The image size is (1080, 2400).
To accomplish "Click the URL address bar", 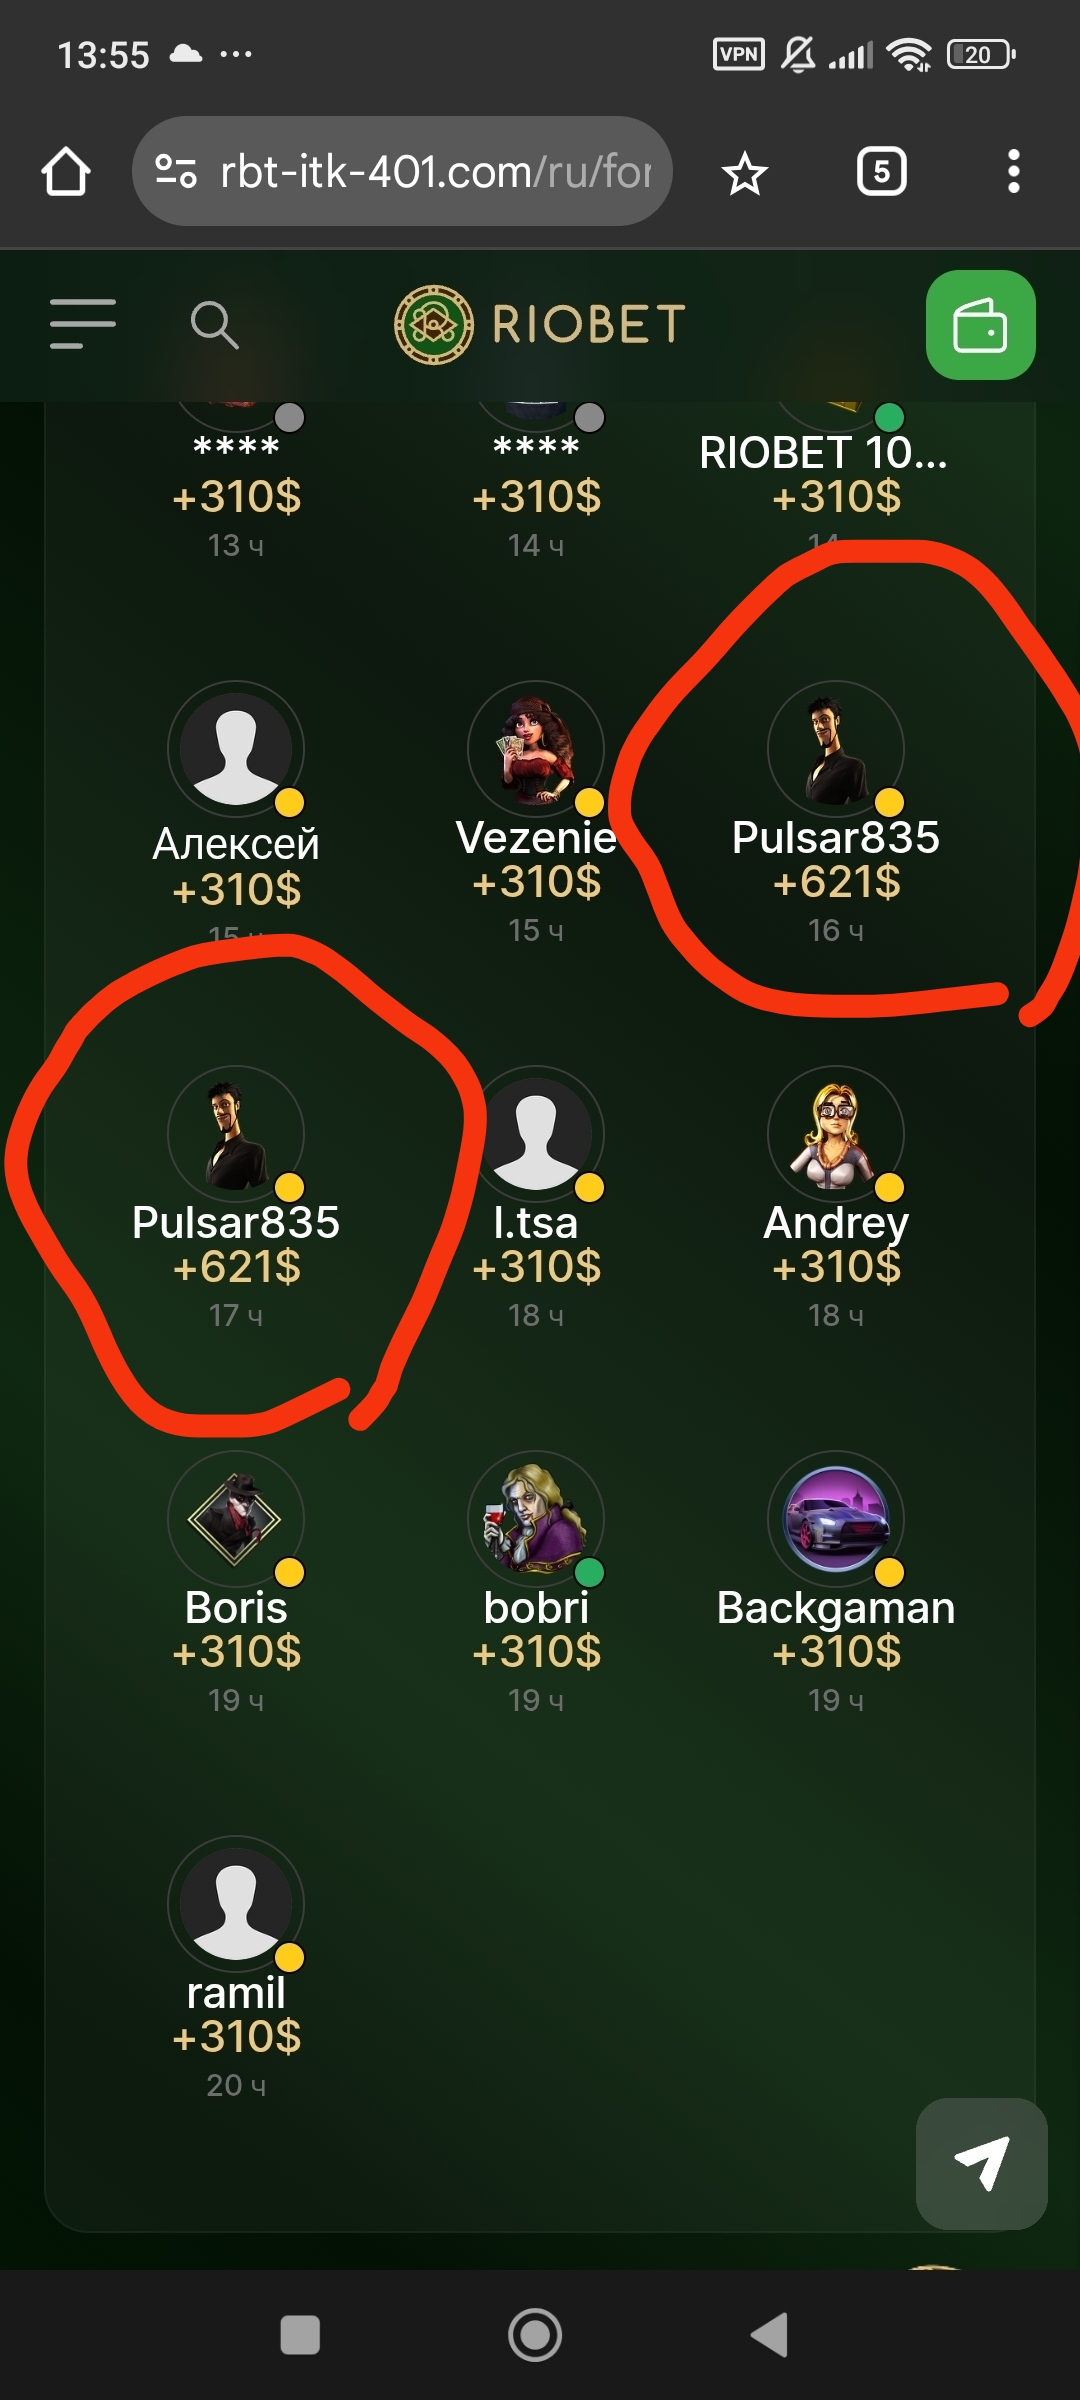I will point(402,172).
